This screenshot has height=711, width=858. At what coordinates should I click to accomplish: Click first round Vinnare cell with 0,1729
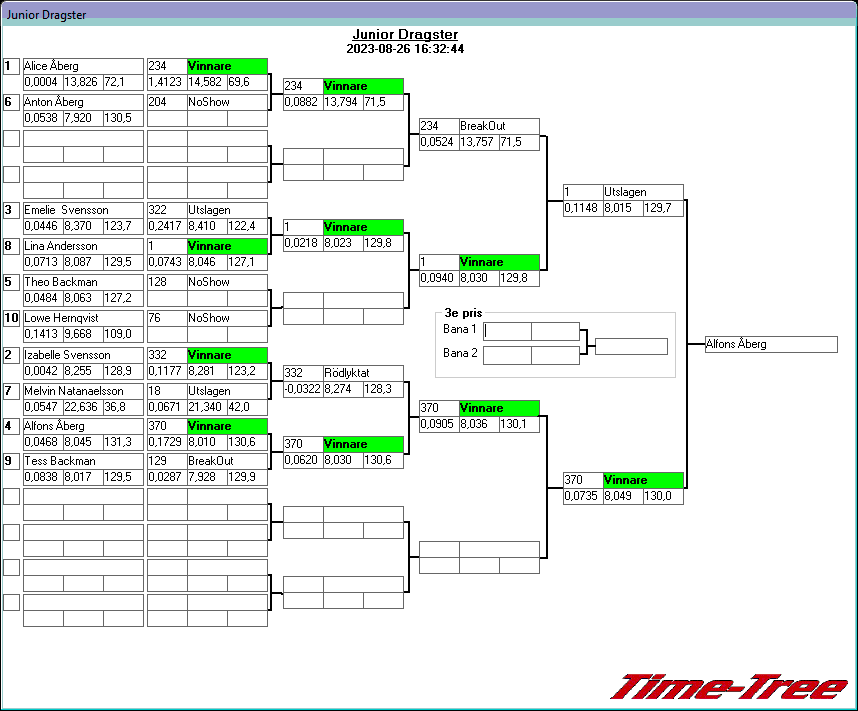pos(227,426)
